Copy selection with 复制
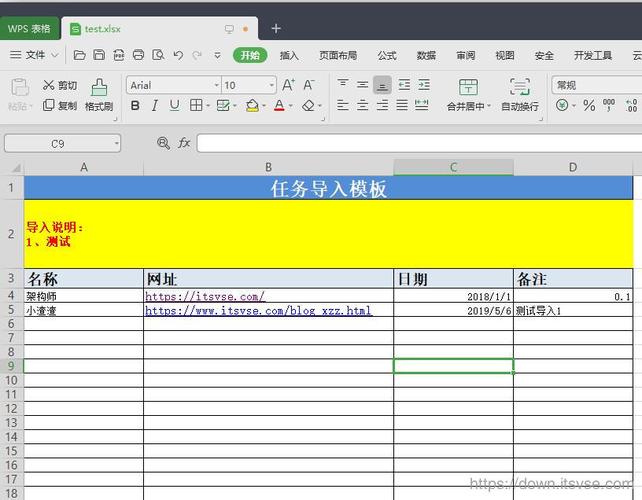This screenshot has height=500, width=642. pyautogui.click(x=60, y=106)
